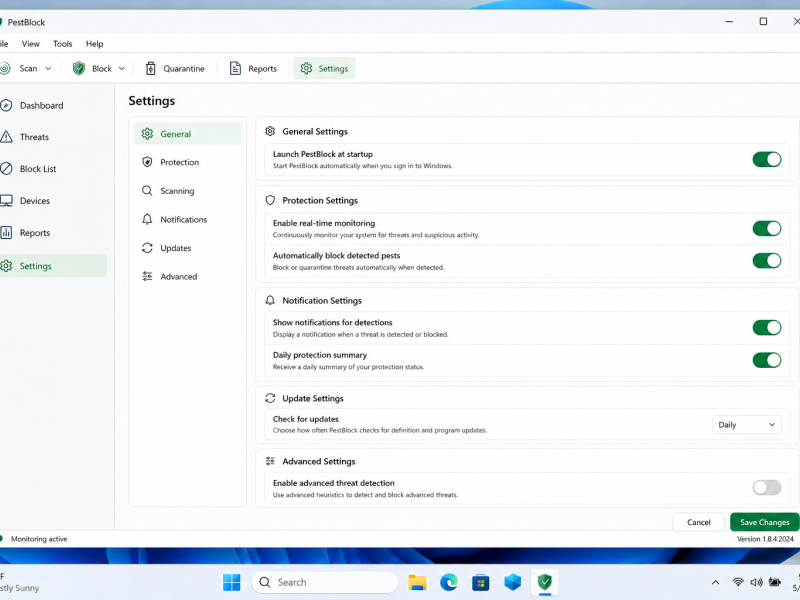Open the View menu
The height and width of the screenshot is (600, 800).
[31, 44]
